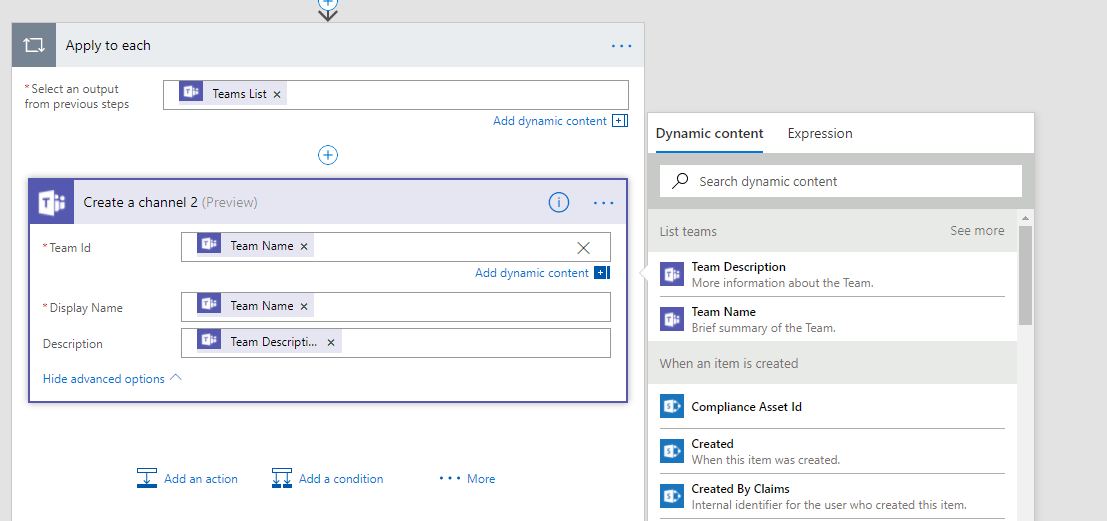Click Add dynamic content under Team Id
1107x521 pixels.
point(532,273)
